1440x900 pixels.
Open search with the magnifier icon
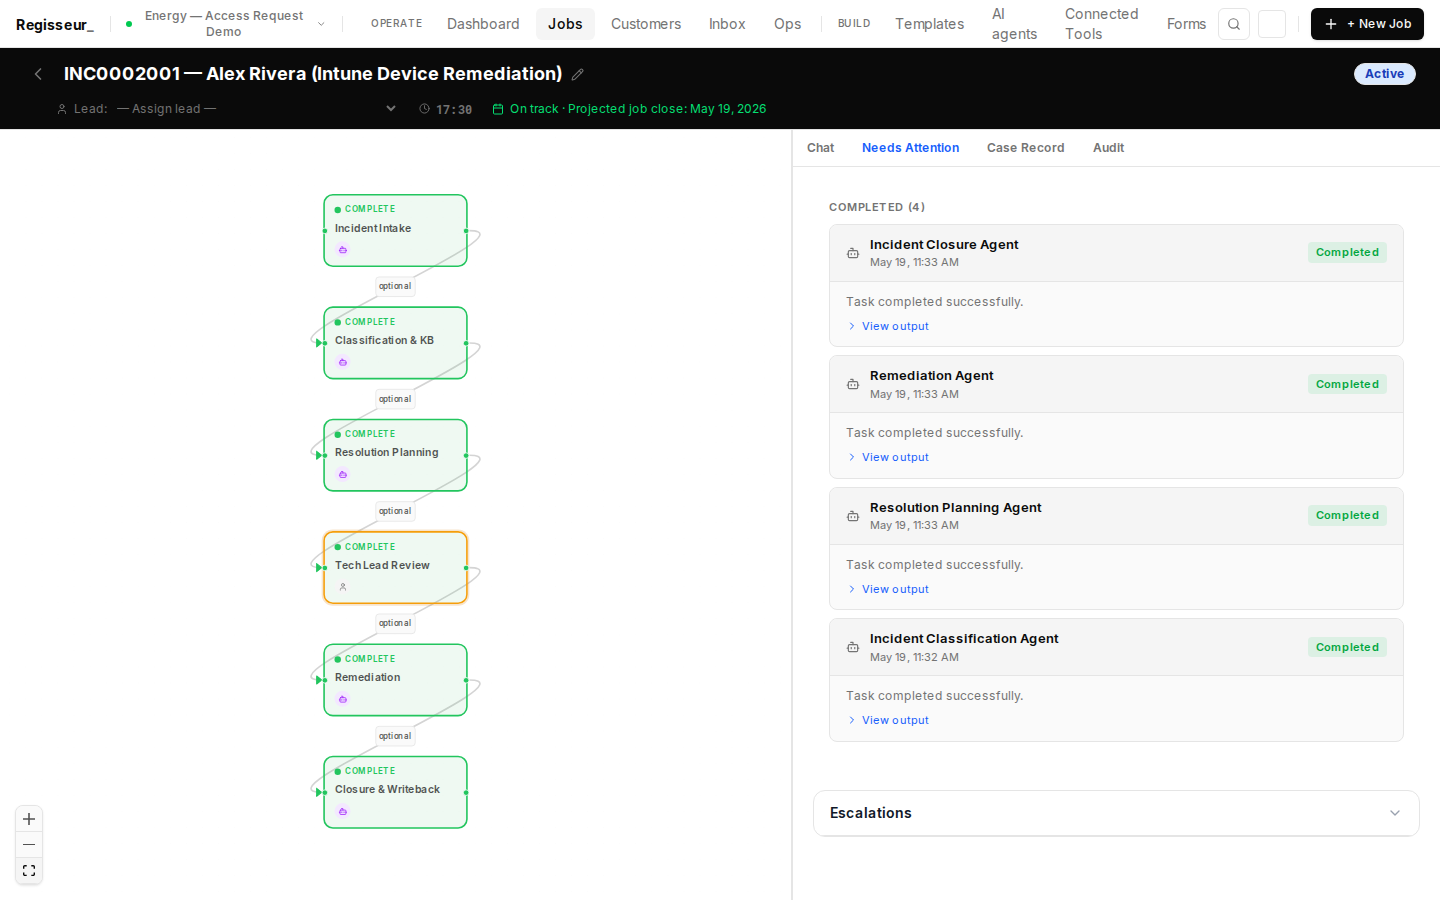pos(1234,24)
